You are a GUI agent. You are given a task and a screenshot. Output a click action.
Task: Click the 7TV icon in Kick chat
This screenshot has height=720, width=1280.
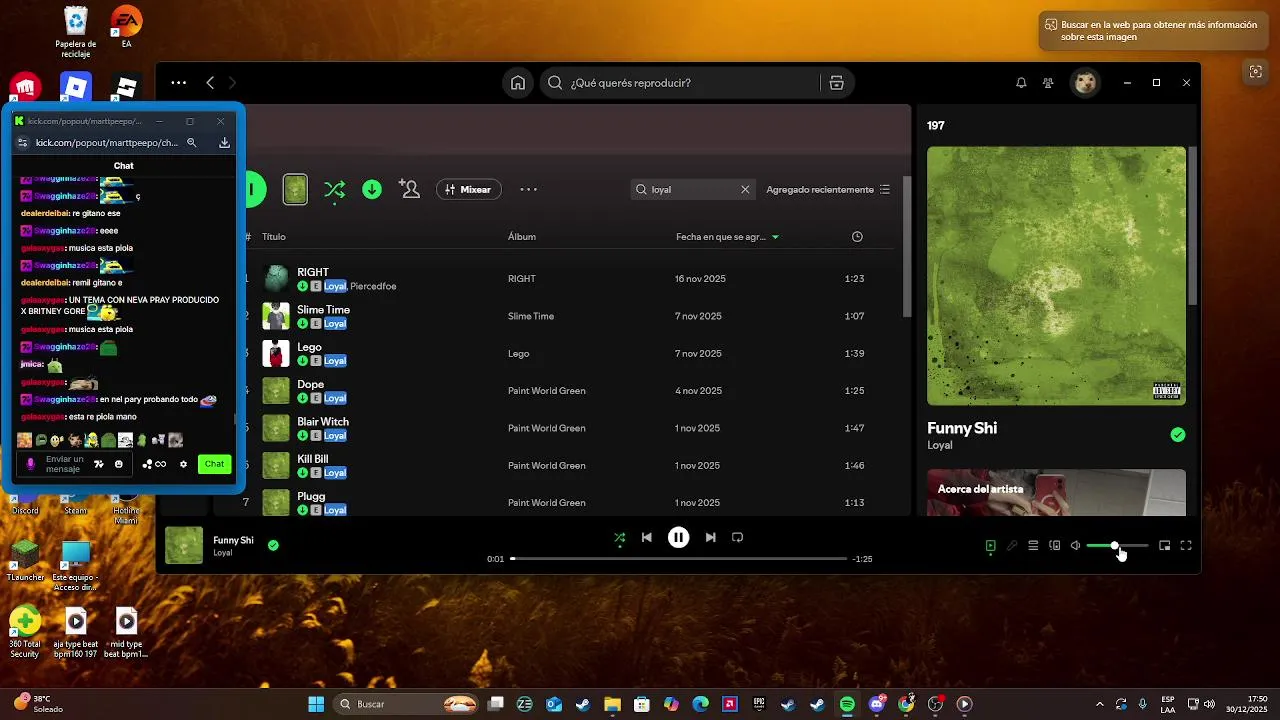pyautogui.click(x=98, y=464)
